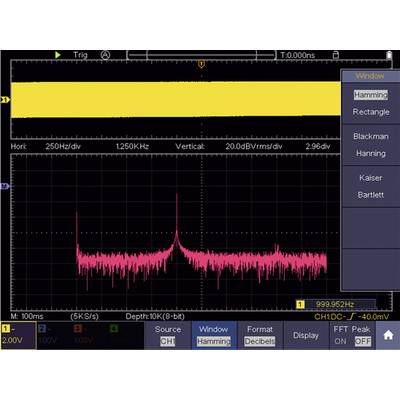This screenshot has width=400, height=400.
Task: Choose the Hanning window
Action: point(371,153)
